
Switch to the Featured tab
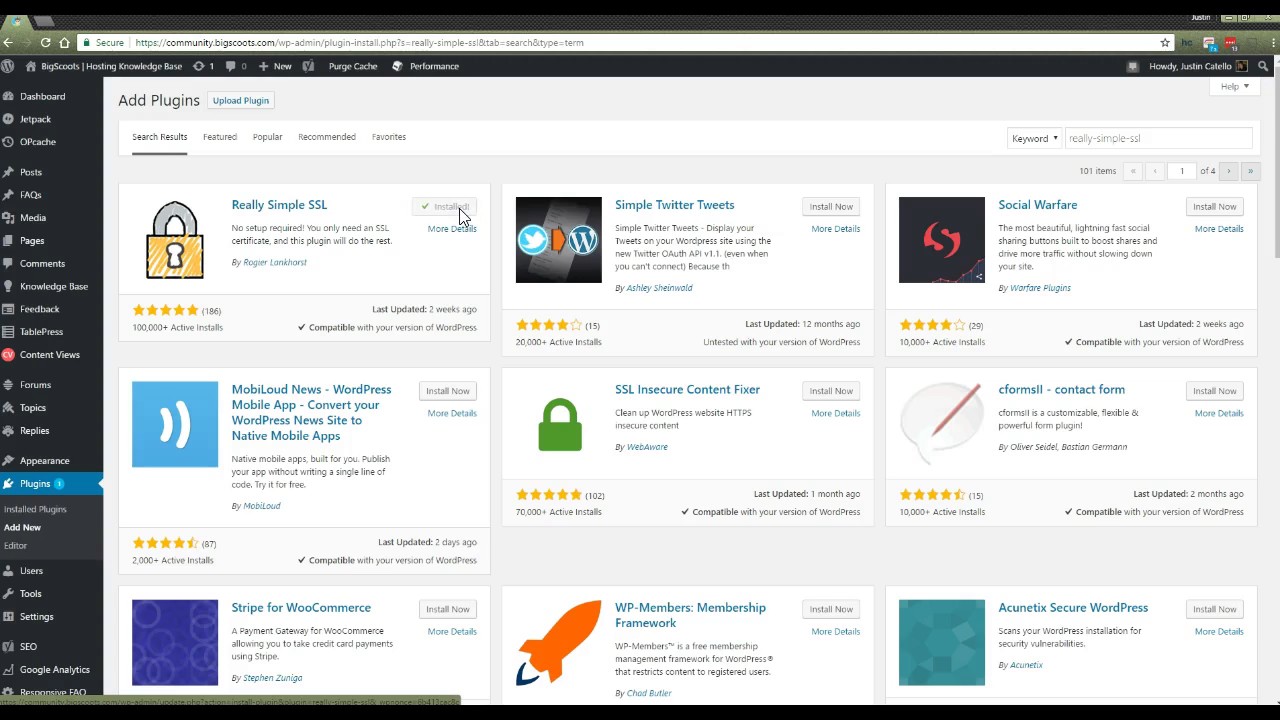coord(220,137)
